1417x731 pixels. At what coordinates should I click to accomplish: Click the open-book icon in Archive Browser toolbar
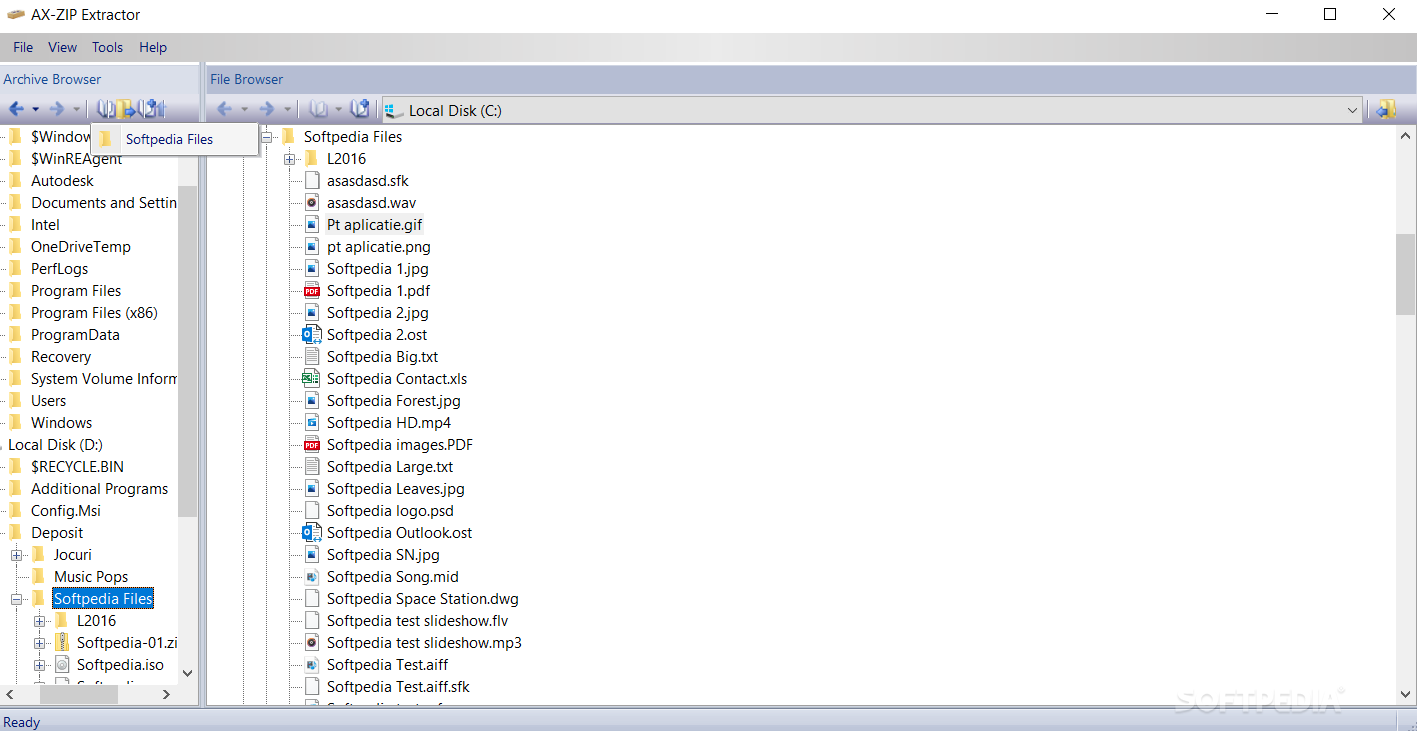click(x=105, y=109)
